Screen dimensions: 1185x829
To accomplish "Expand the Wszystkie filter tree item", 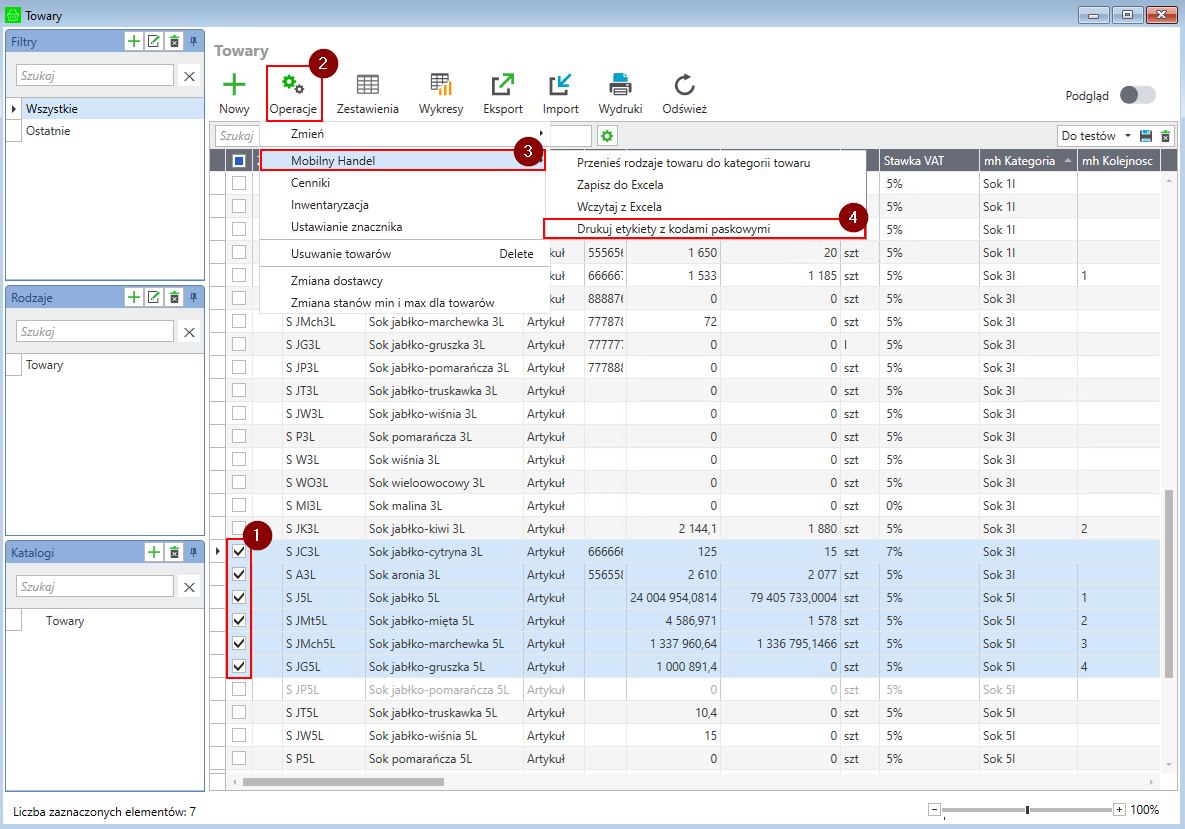I will [14, 109].
